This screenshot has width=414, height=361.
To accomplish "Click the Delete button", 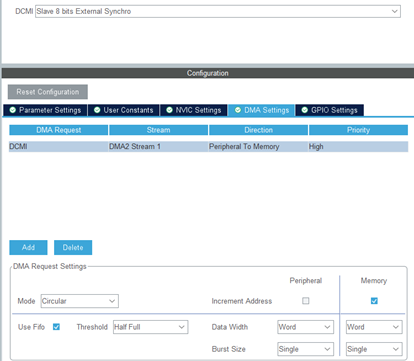I will click(x=73, y=247).
